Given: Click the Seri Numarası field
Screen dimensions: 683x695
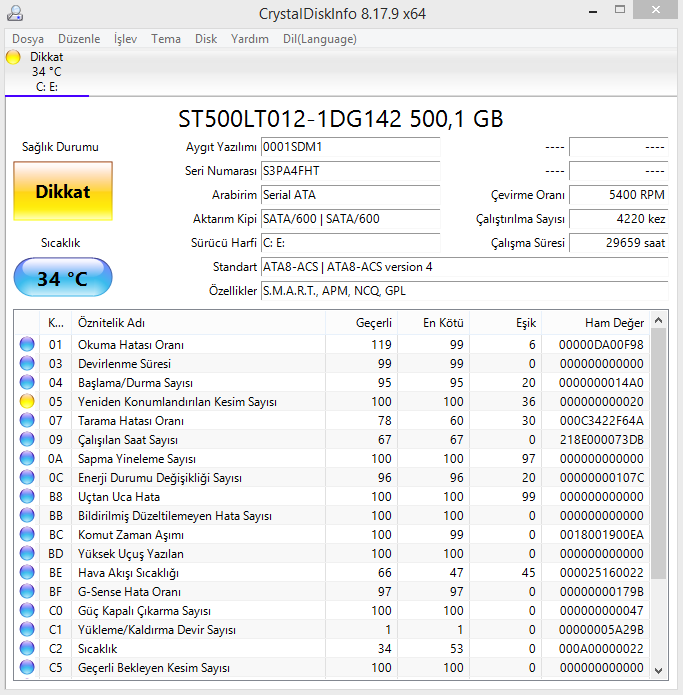Looking at the screenshot, I should pyautogui.click(x=350, y=171).
